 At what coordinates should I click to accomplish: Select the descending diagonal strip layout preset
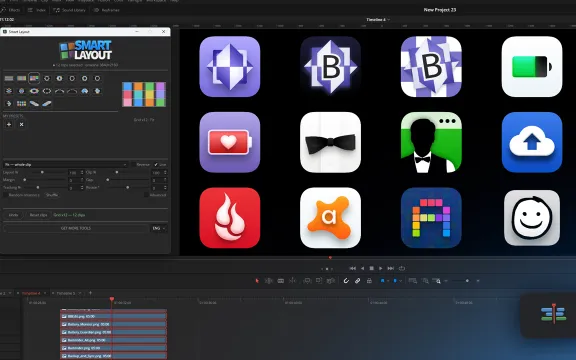tap(34, 104)
